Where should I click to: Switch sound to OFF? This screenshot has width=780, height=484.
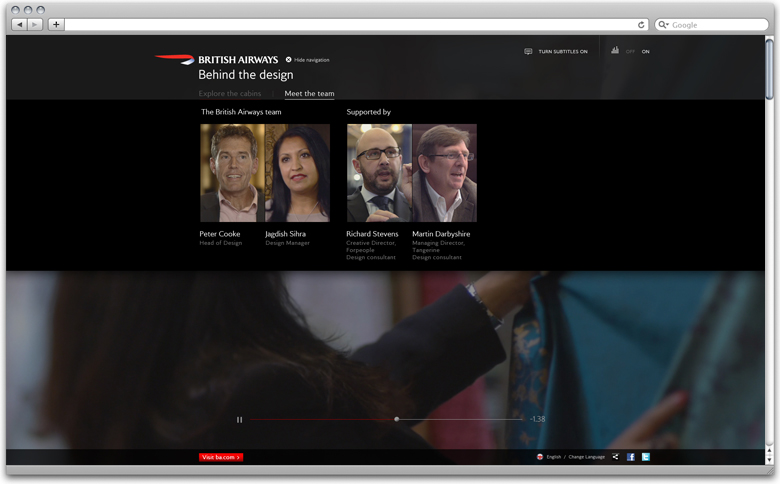630,52
